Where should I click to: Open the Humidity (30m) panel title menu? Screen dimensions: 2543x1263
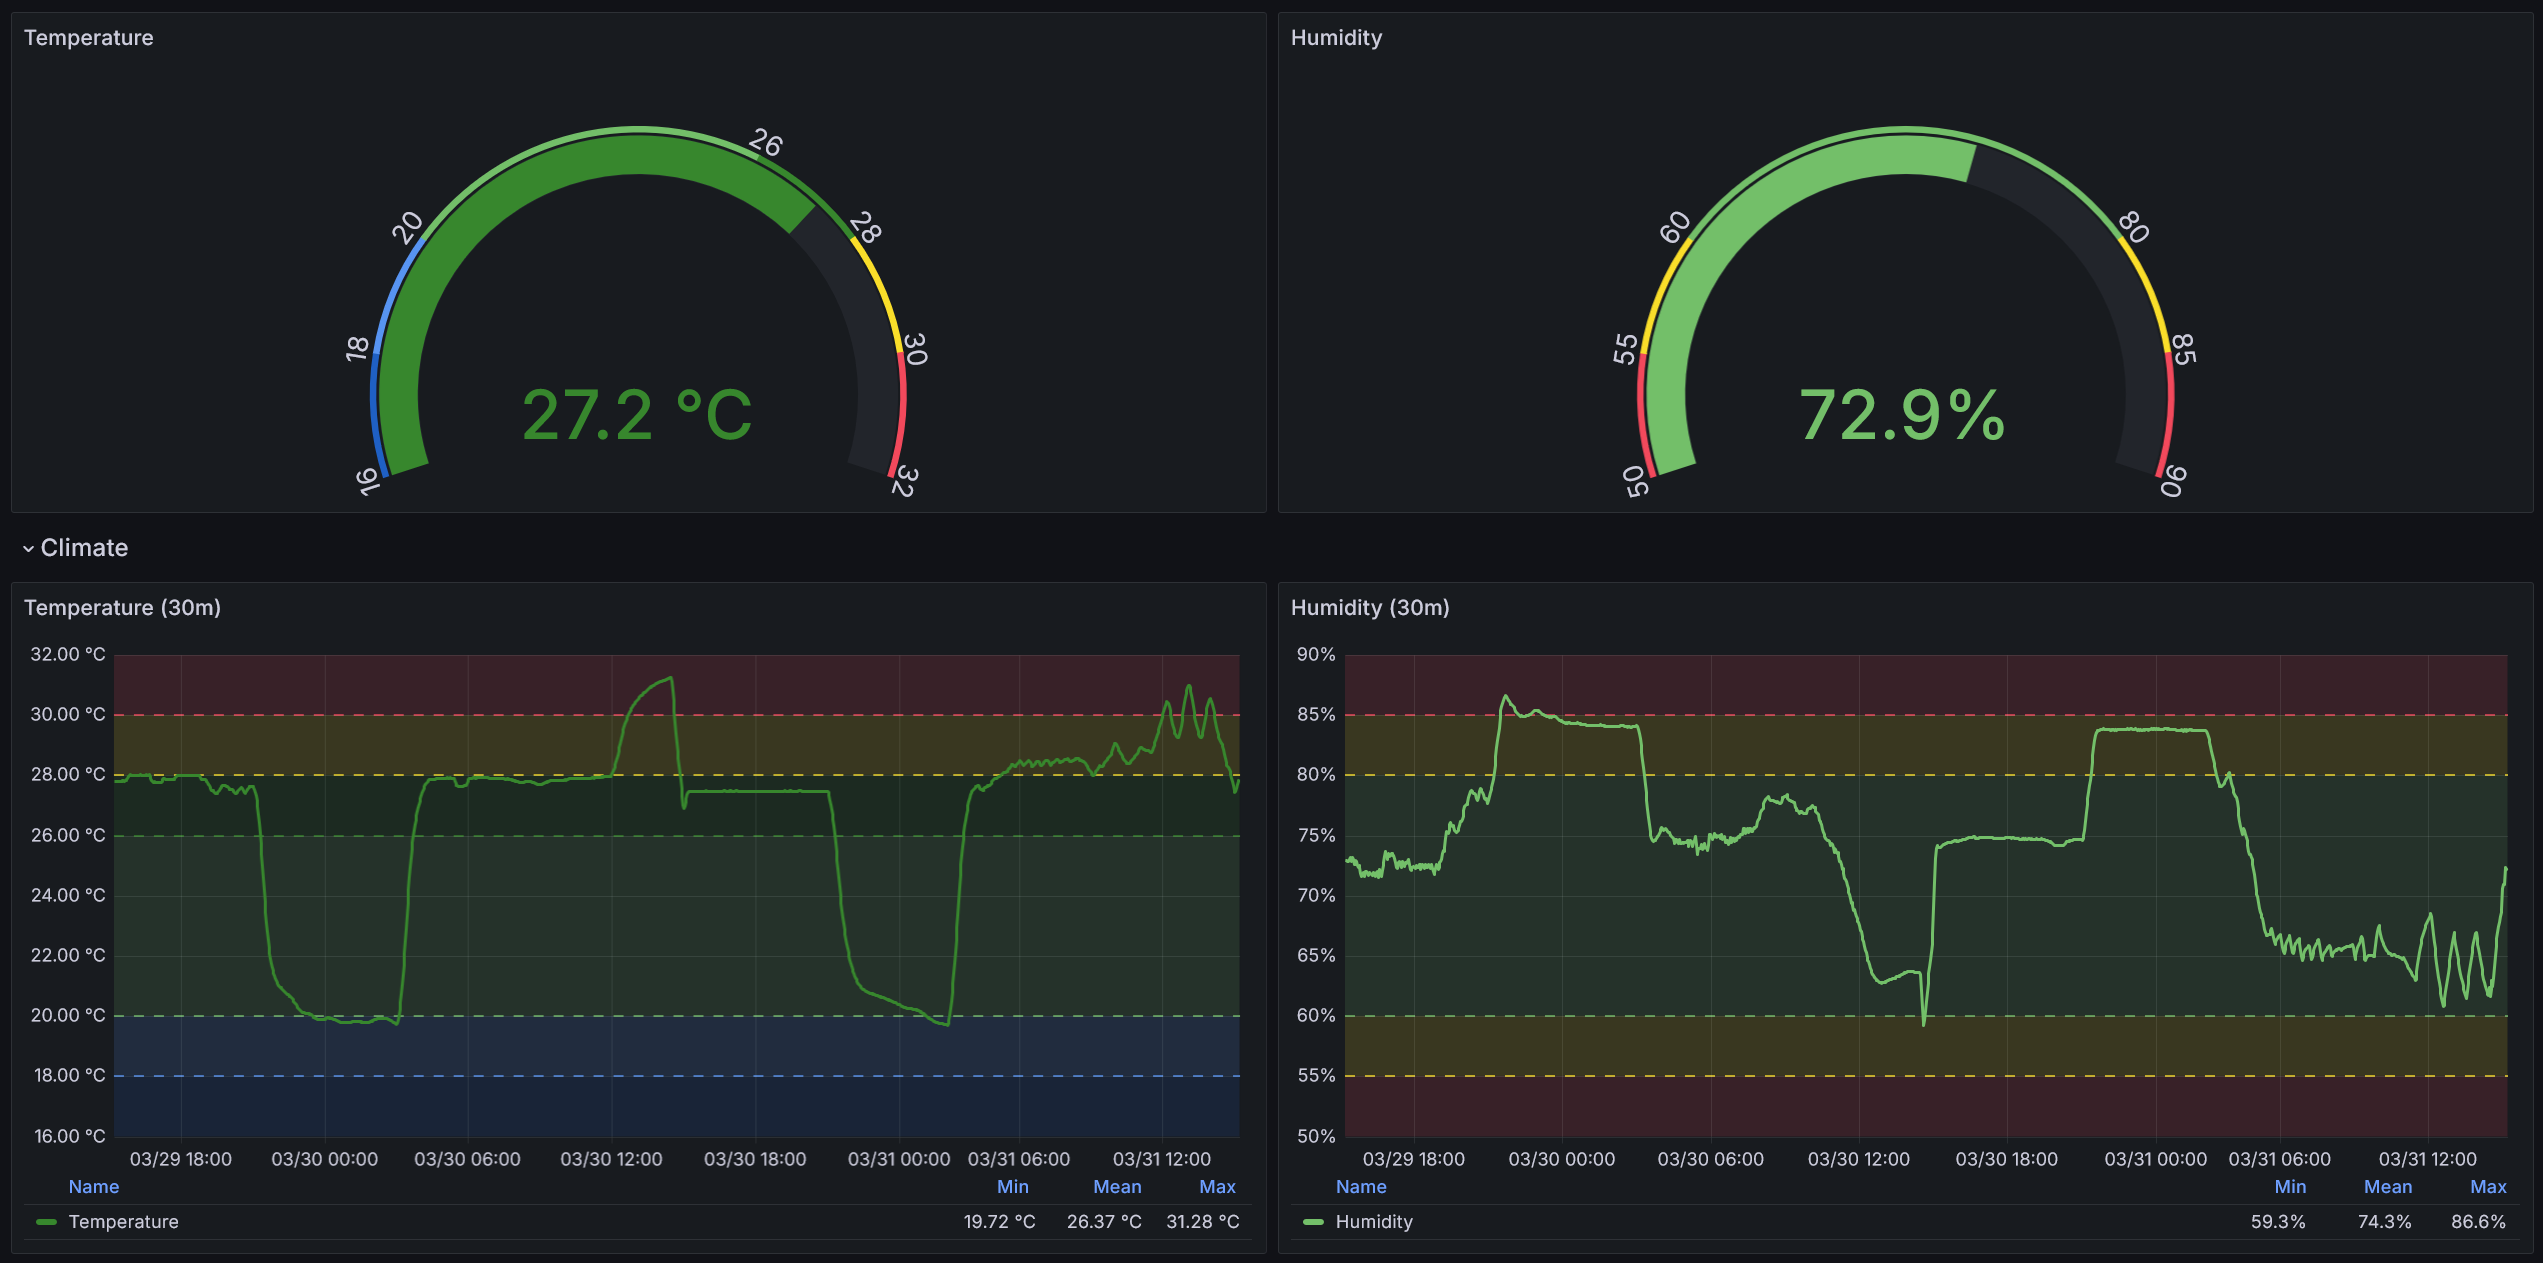pos(1369,608)
